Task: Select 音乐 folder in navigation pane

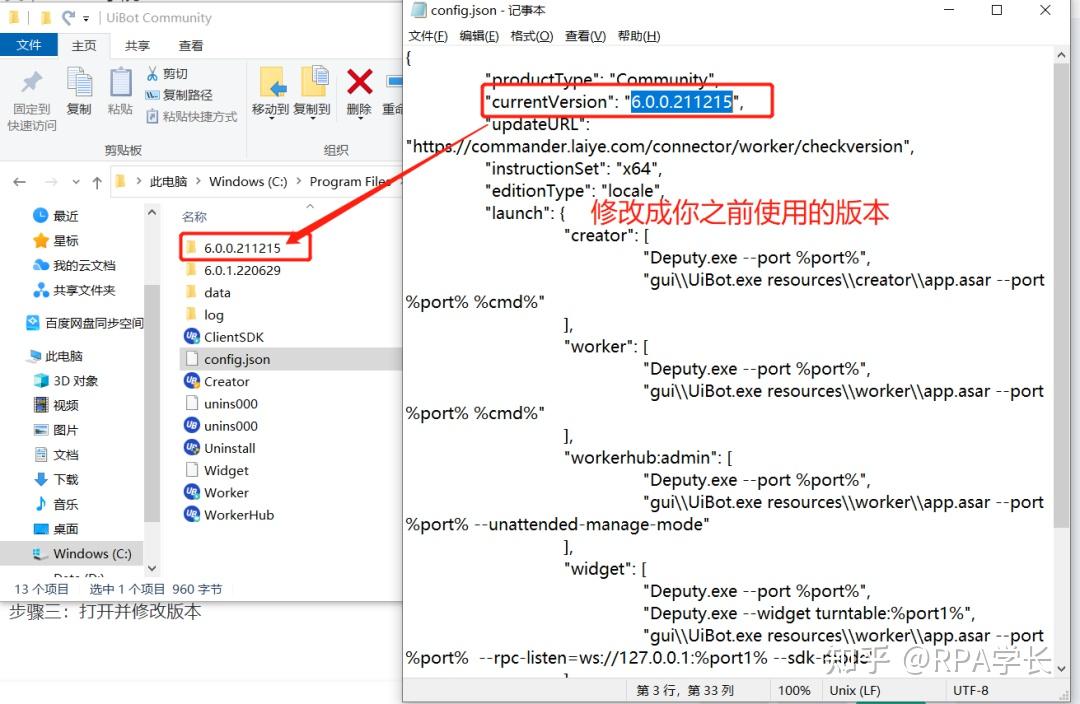Action: coord(56,504)
